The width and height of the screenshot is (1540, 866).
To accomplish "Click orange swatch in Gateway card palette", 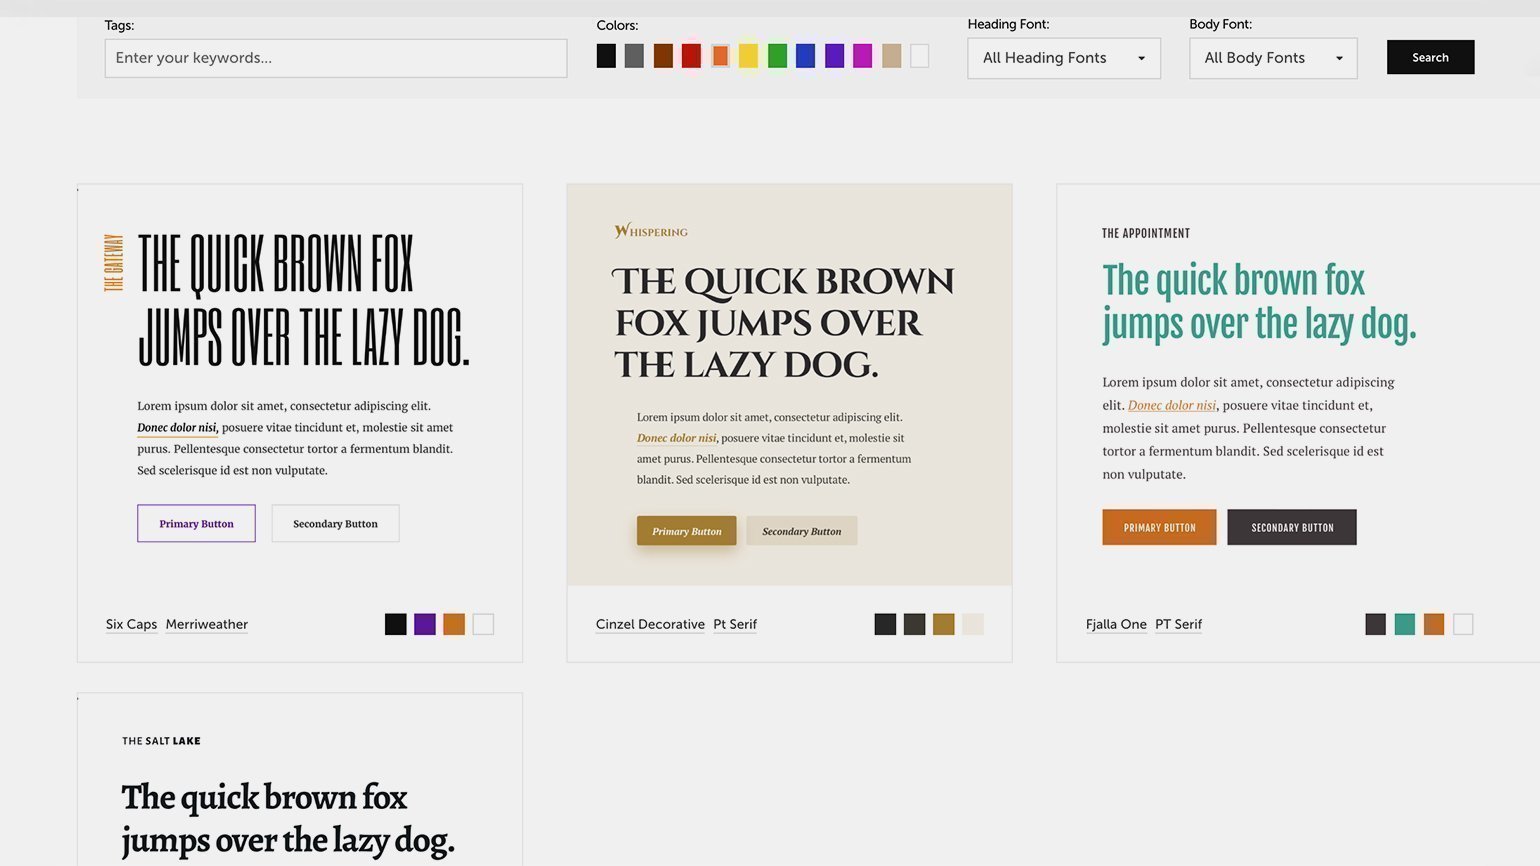I will click(454, 624).
